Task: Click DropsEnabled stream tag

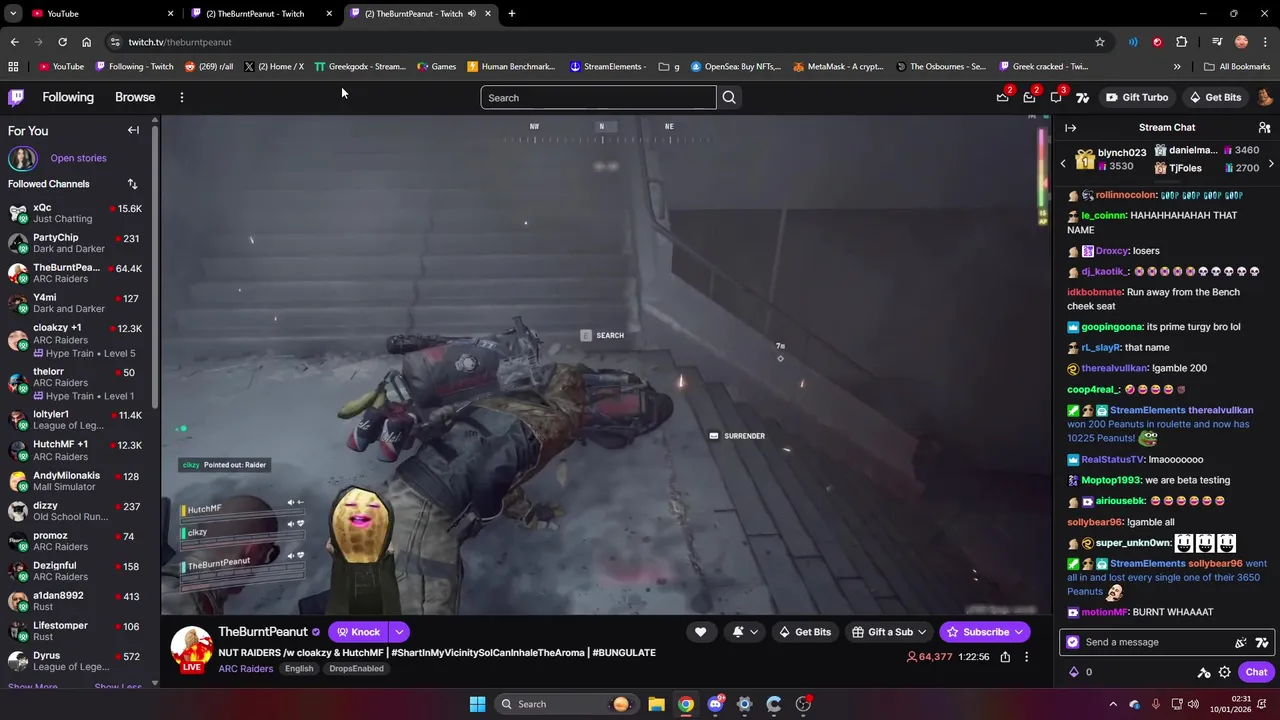Action: coord(356,668)
